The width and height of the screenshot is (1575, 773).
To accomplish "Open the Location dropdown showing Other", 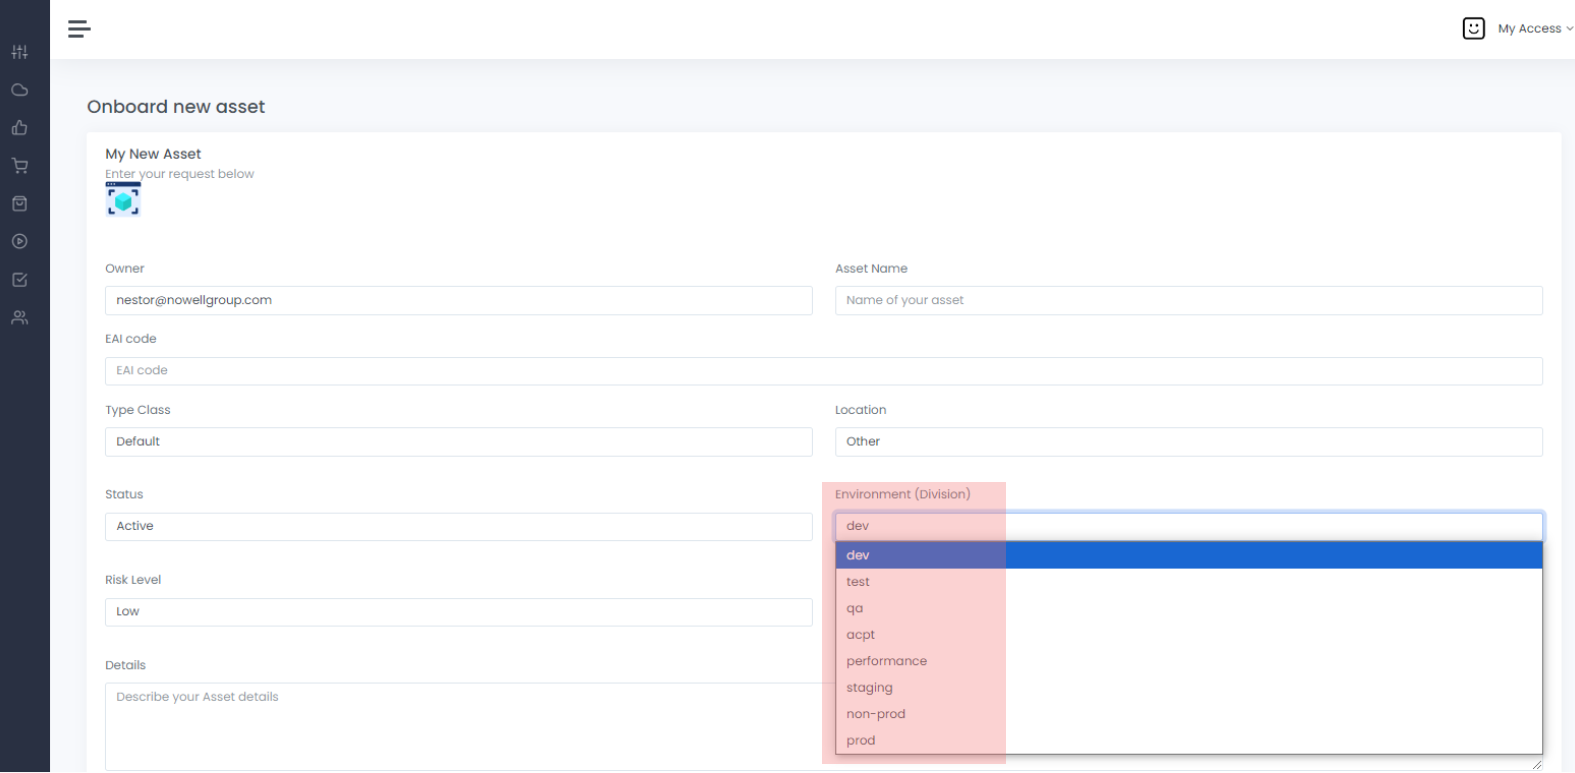I will (1188, 442).
